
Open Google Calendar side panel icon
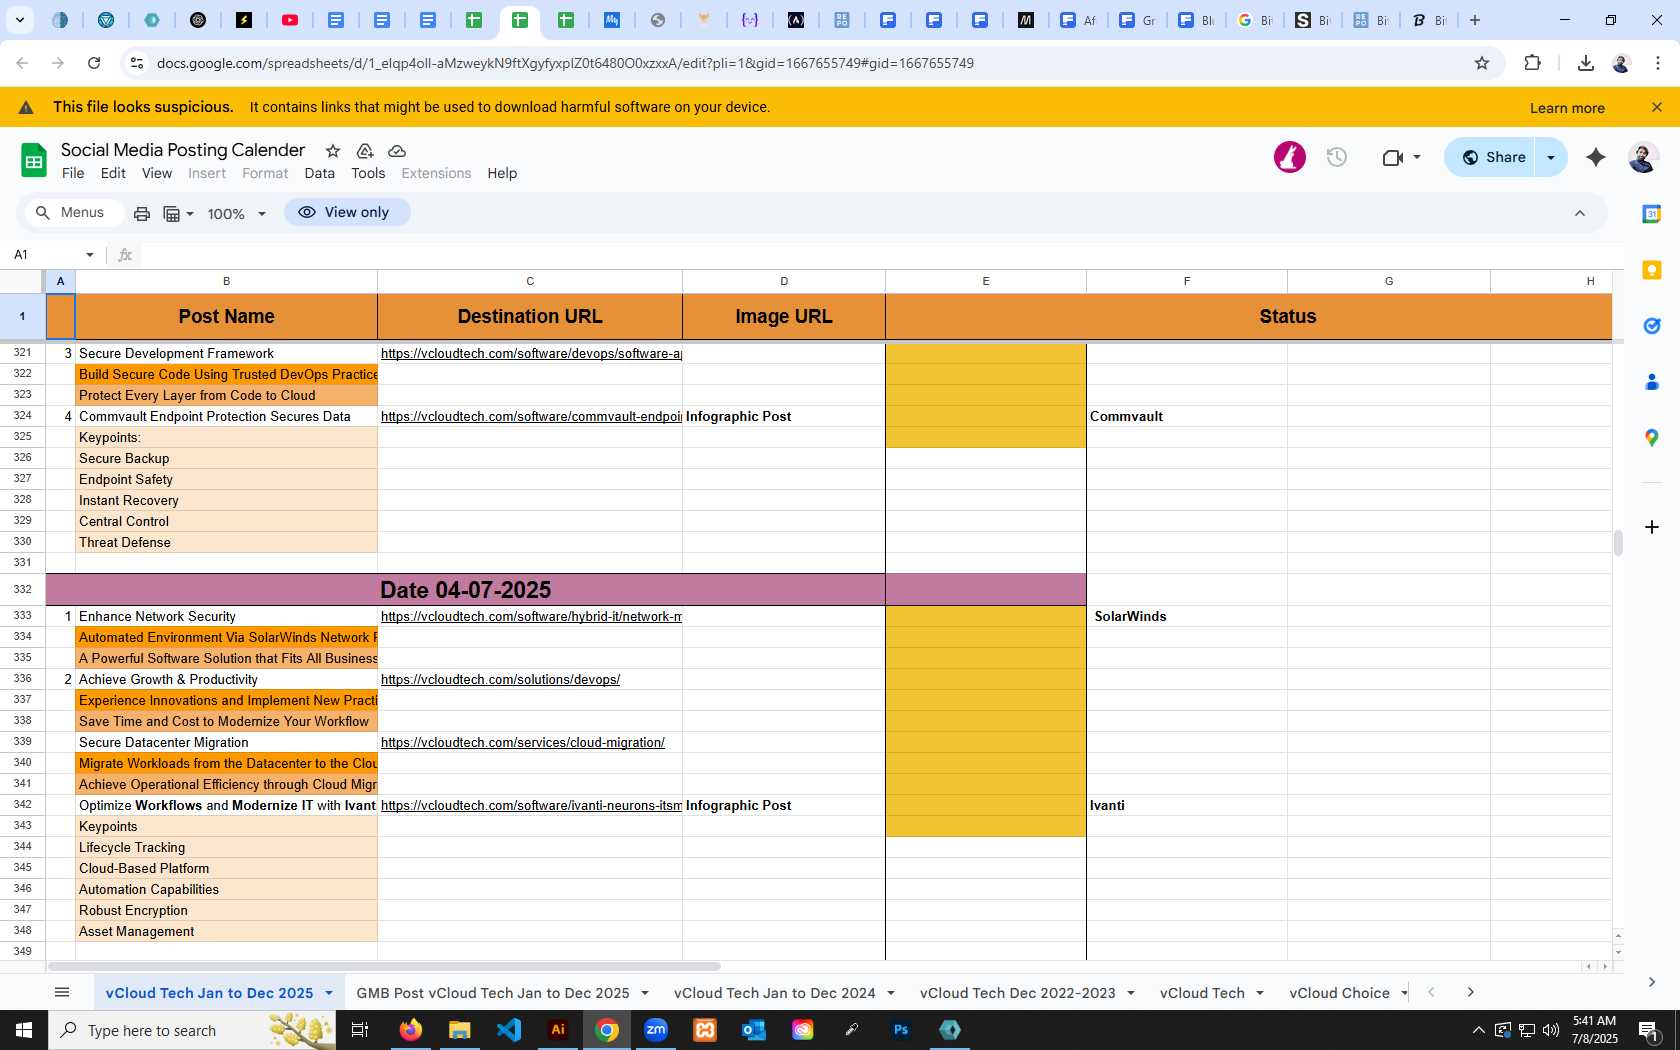[x=1652, y=214]
